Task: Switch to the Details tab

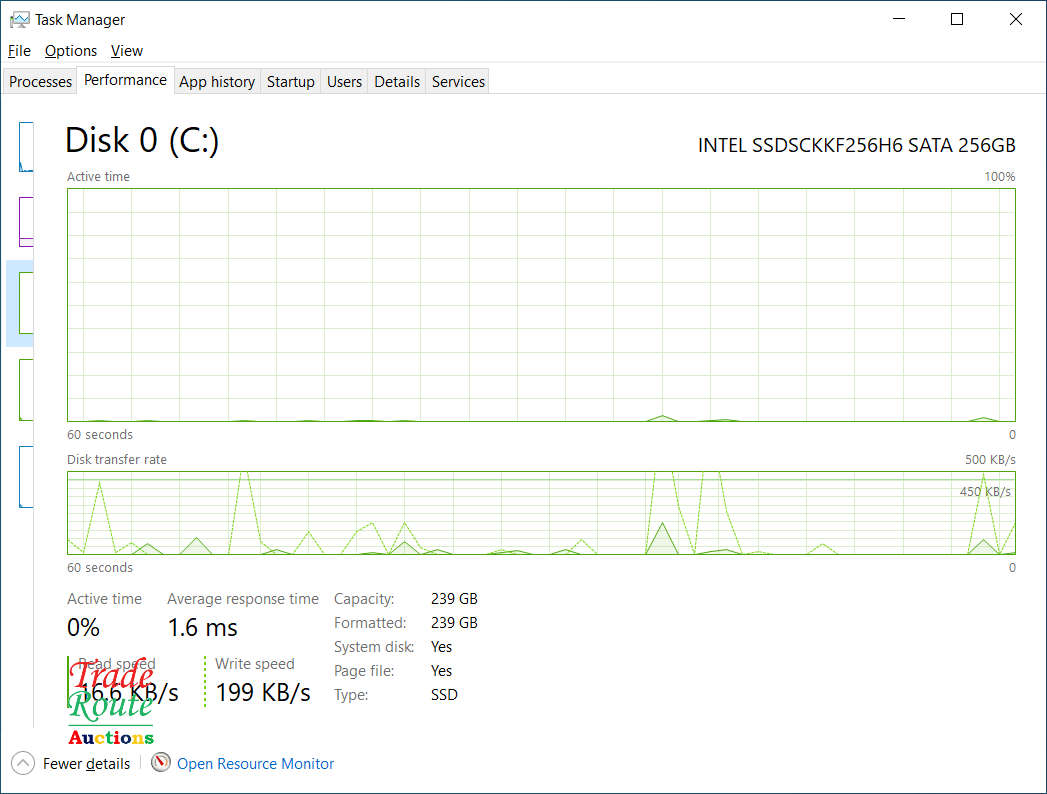Action: pos(397,81)
